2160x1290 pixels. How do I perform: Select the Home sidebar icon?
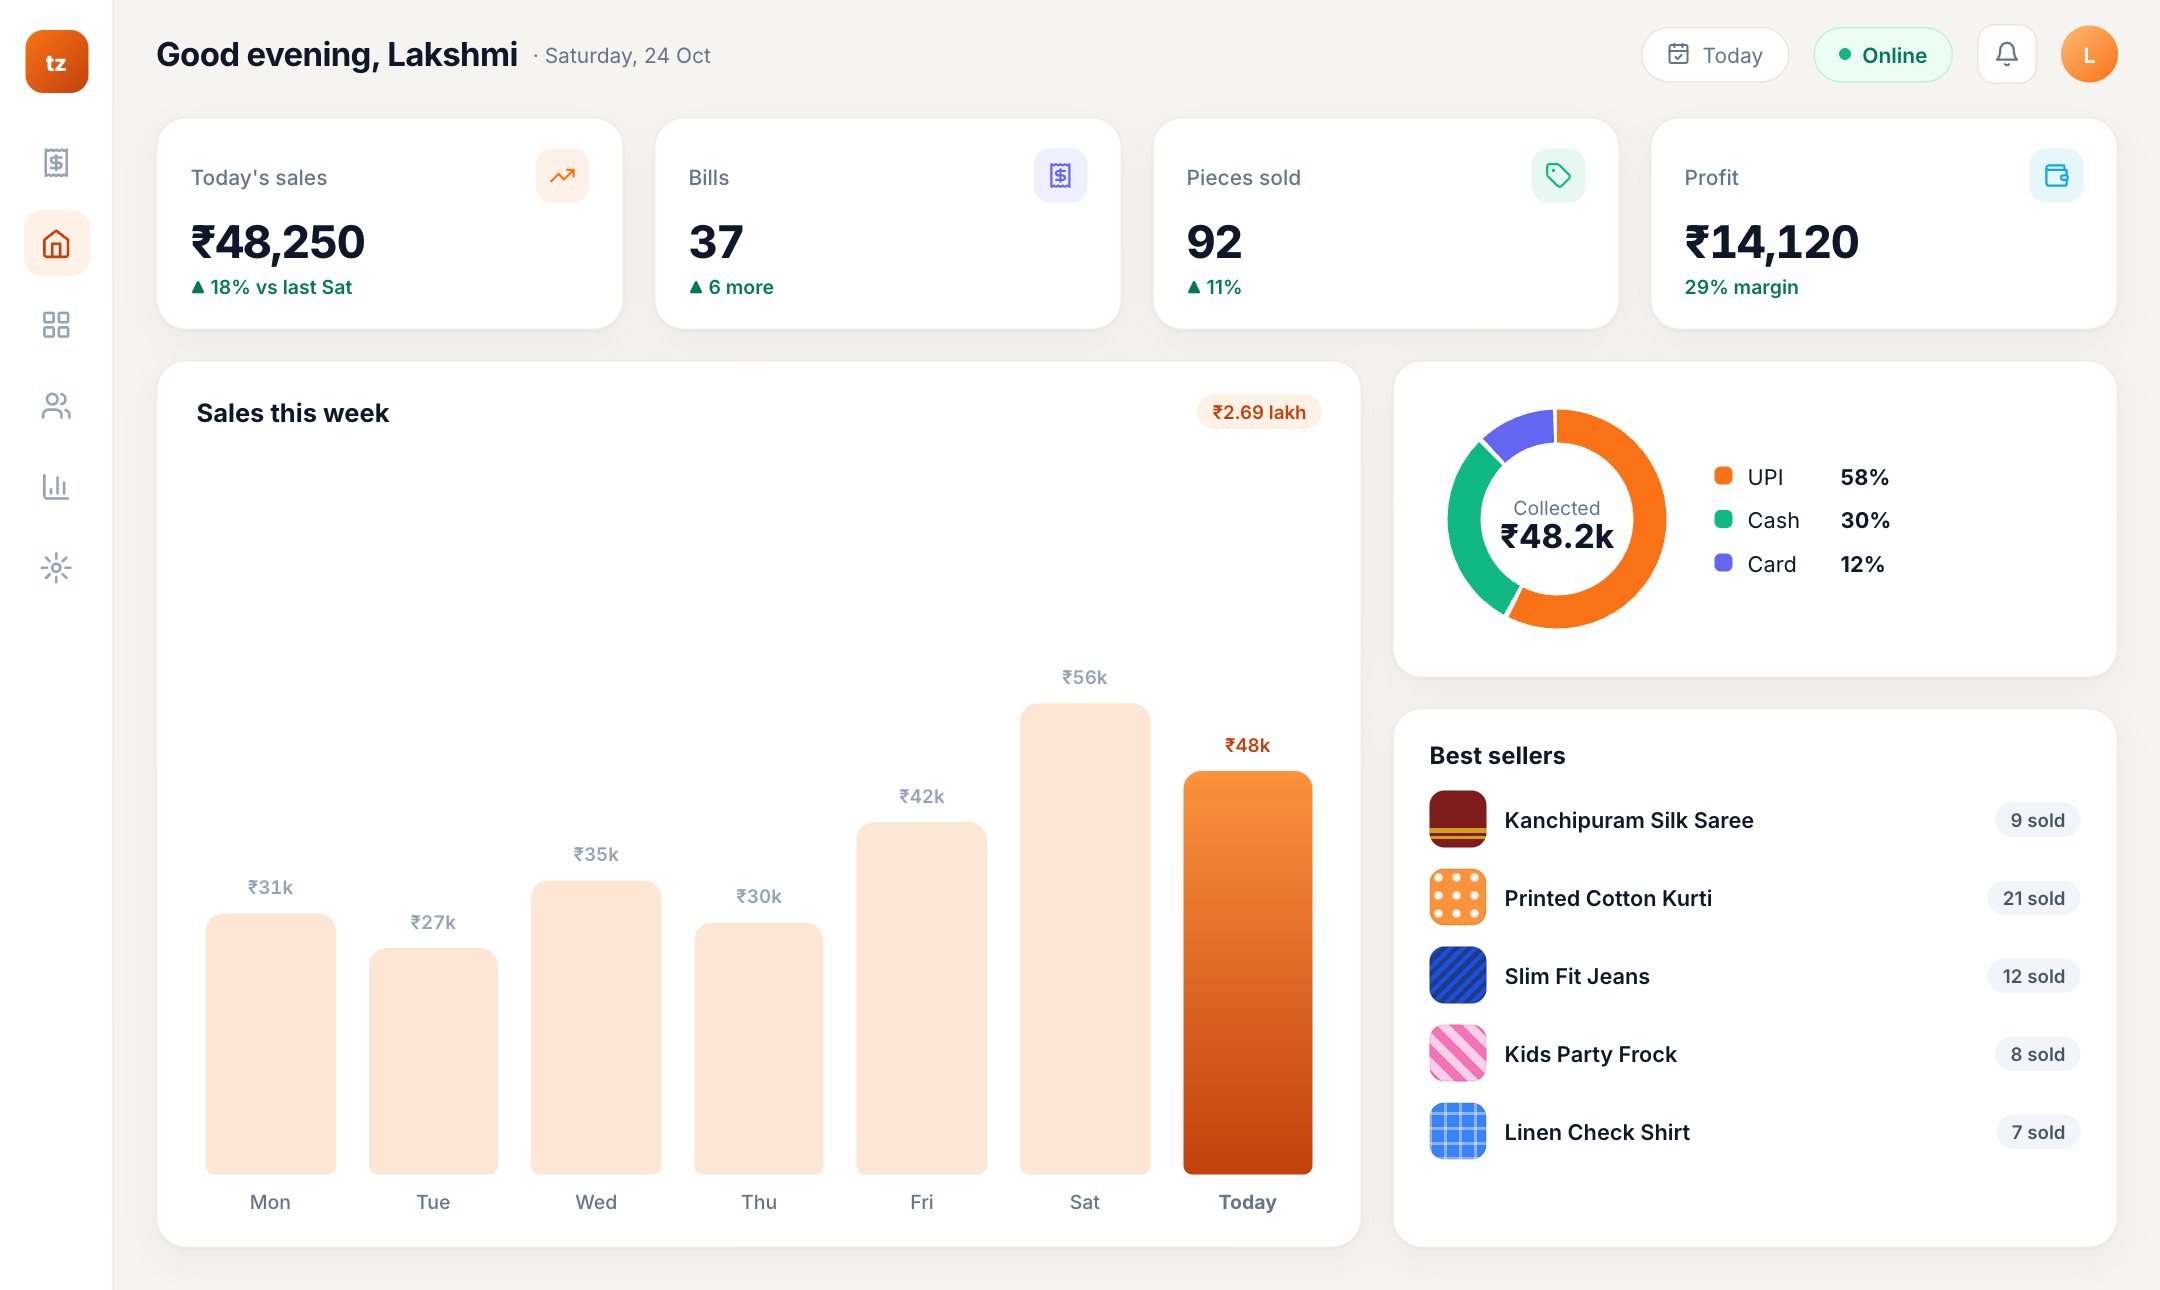[56, 243]
